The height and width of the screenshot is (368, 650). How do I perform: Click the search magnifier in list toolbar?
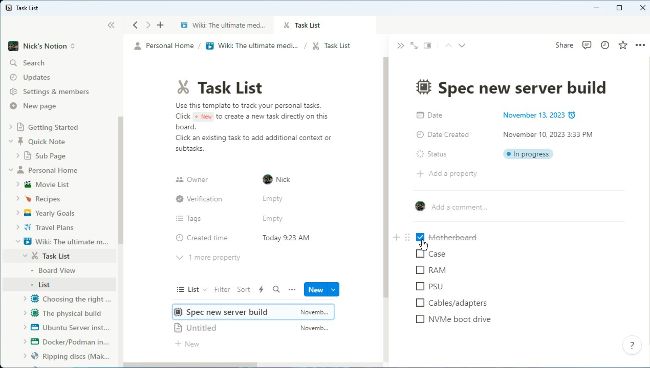(276, 289)
